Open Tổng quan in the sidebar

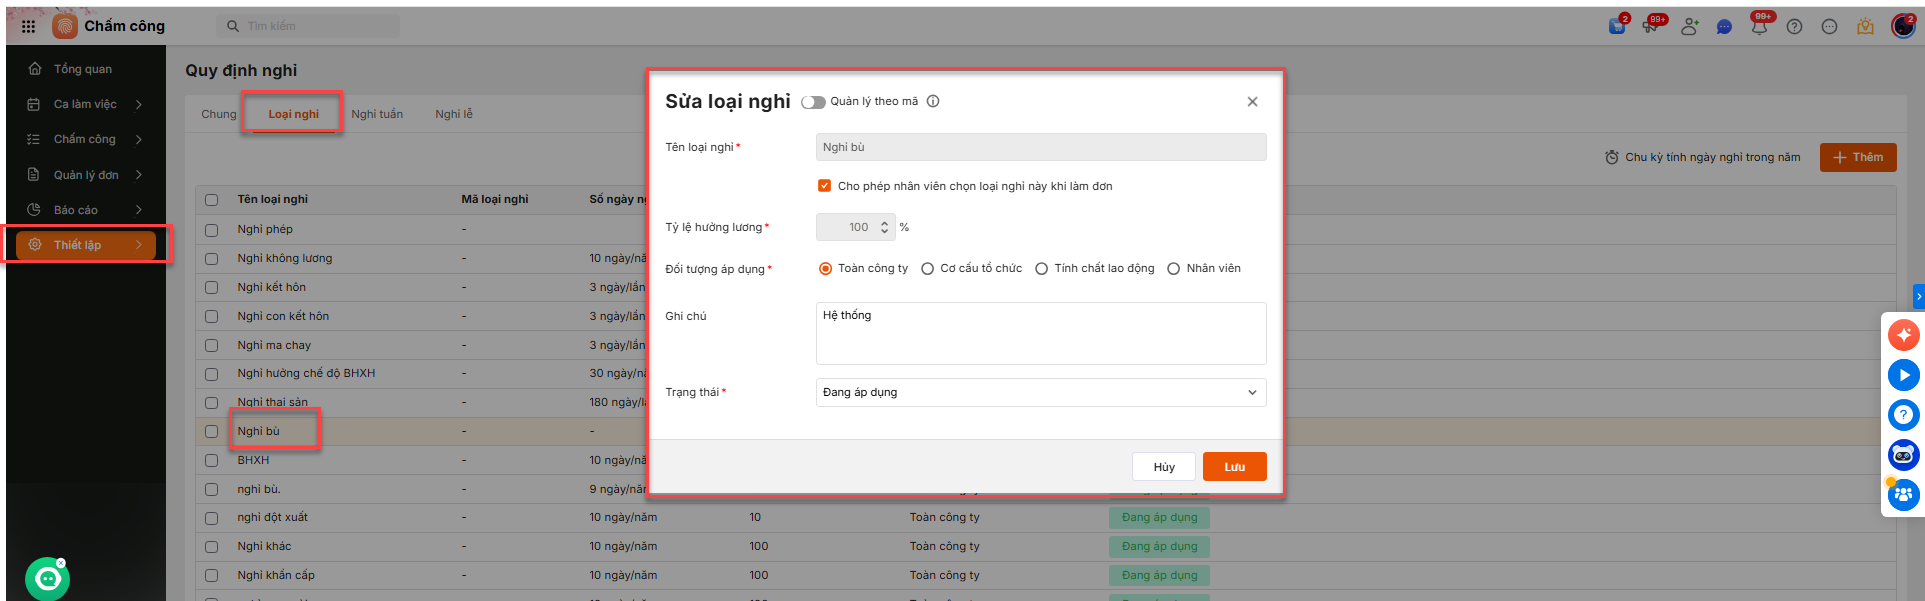tap(82, 69)
